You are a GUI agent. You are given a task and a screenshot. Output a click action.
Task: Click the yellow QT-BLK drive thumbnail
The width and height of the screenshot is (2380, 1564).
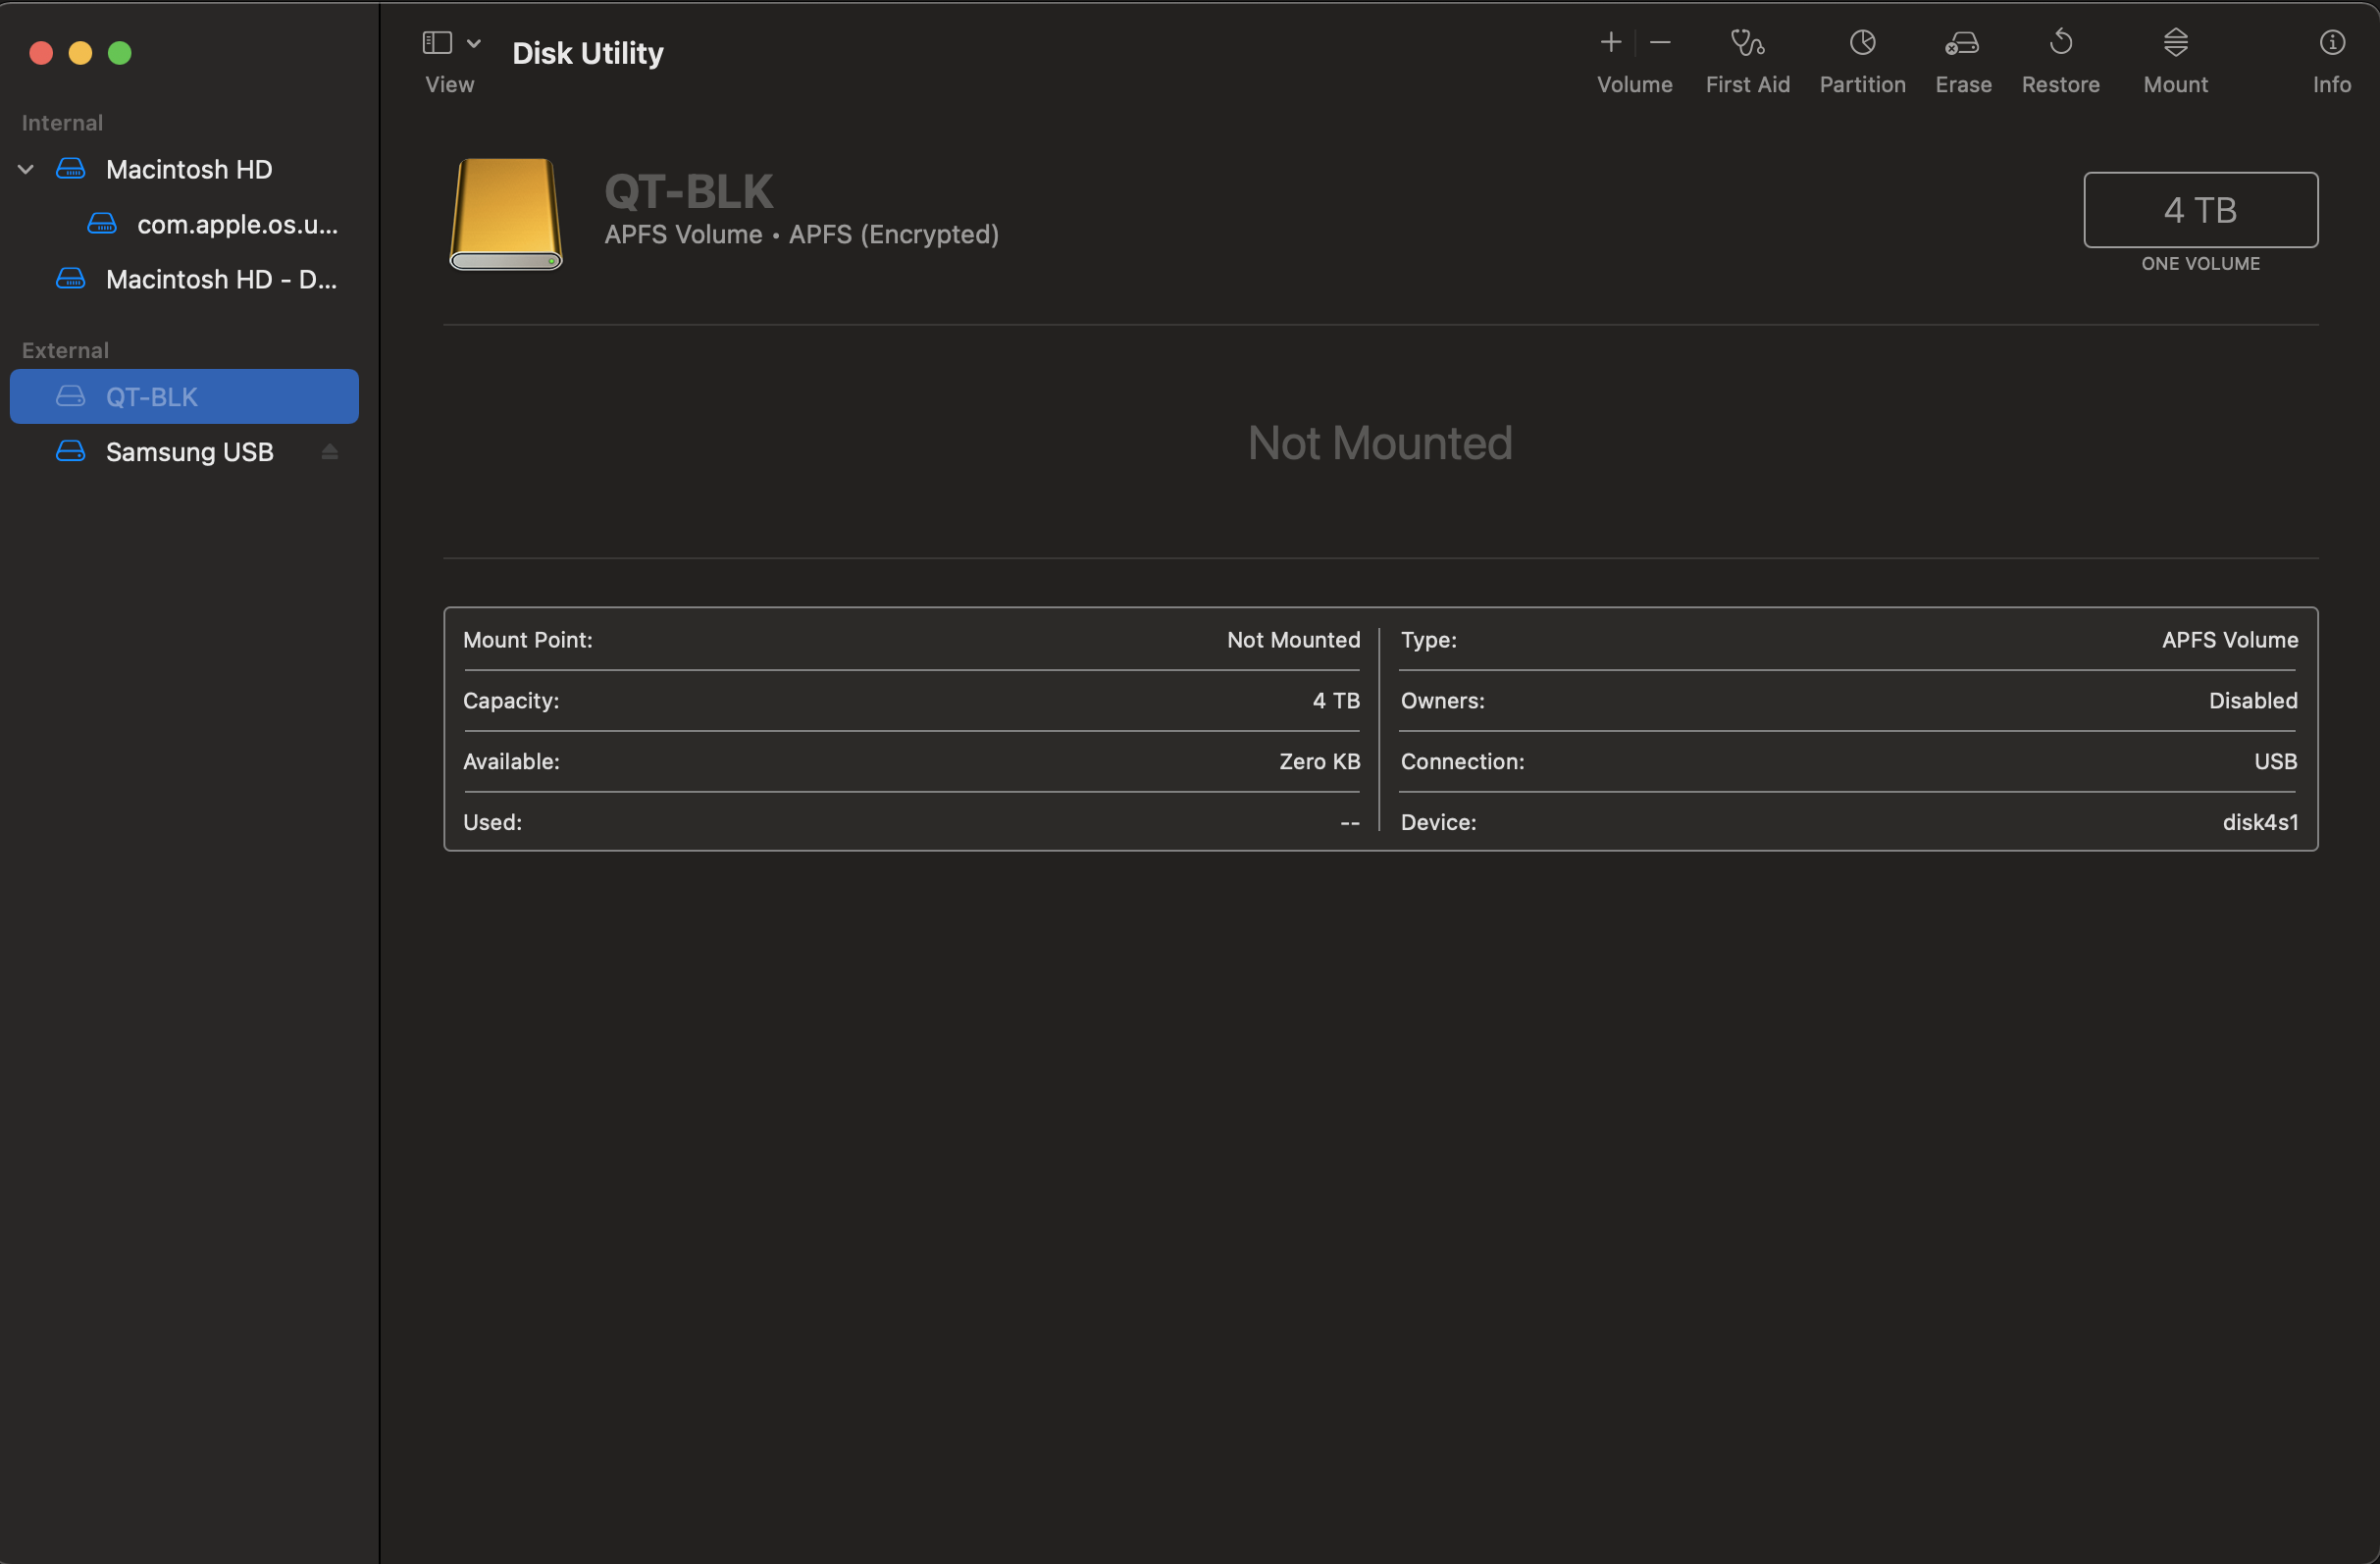[x=506, y=214]
